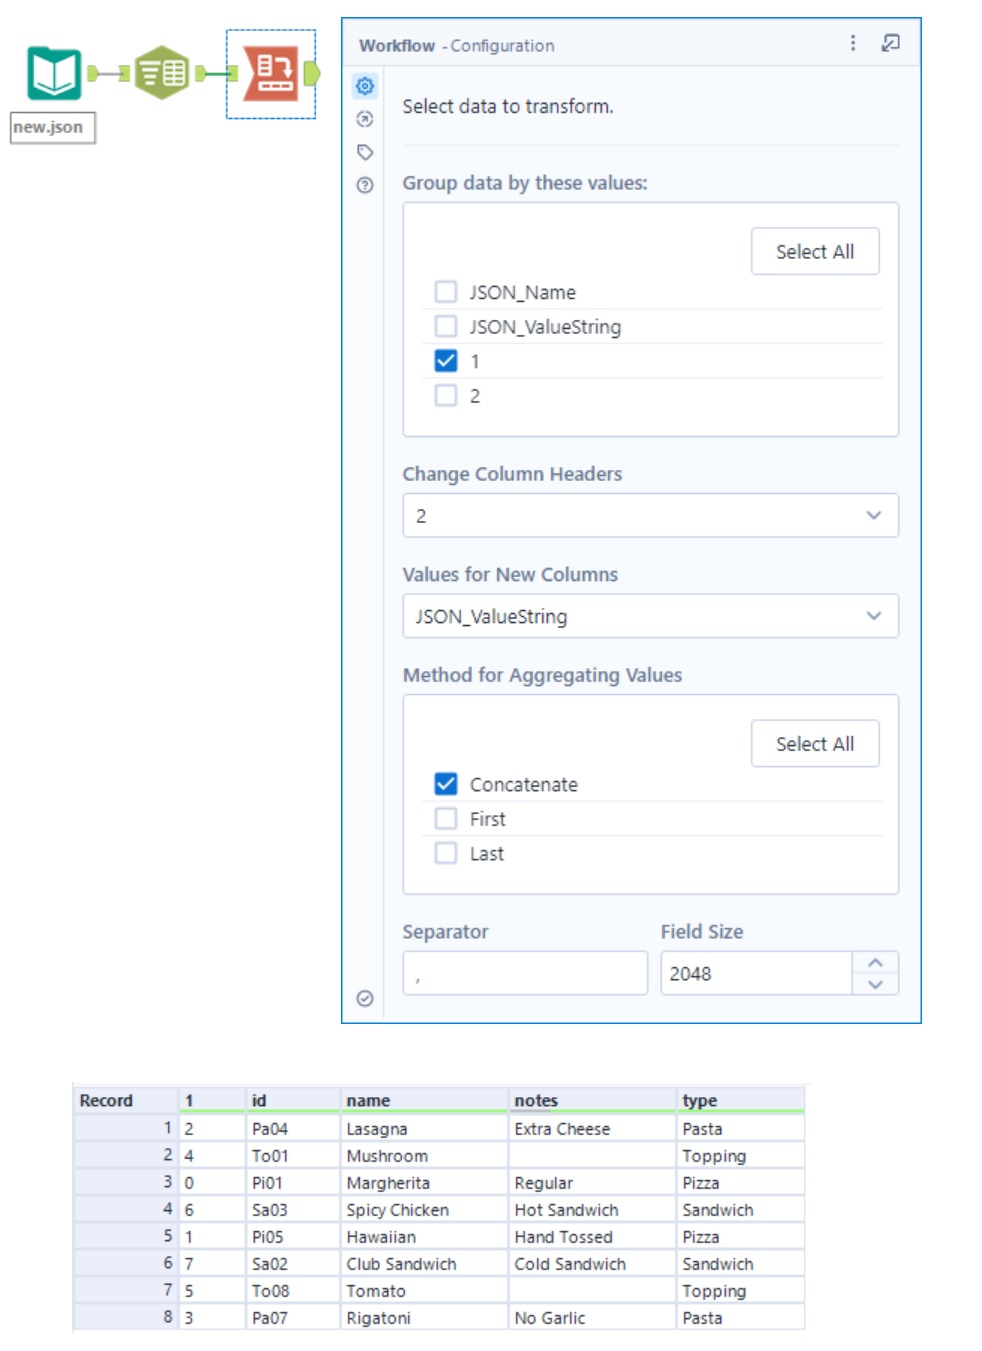Open the Help panel via the question mark icon

point(365,183)
